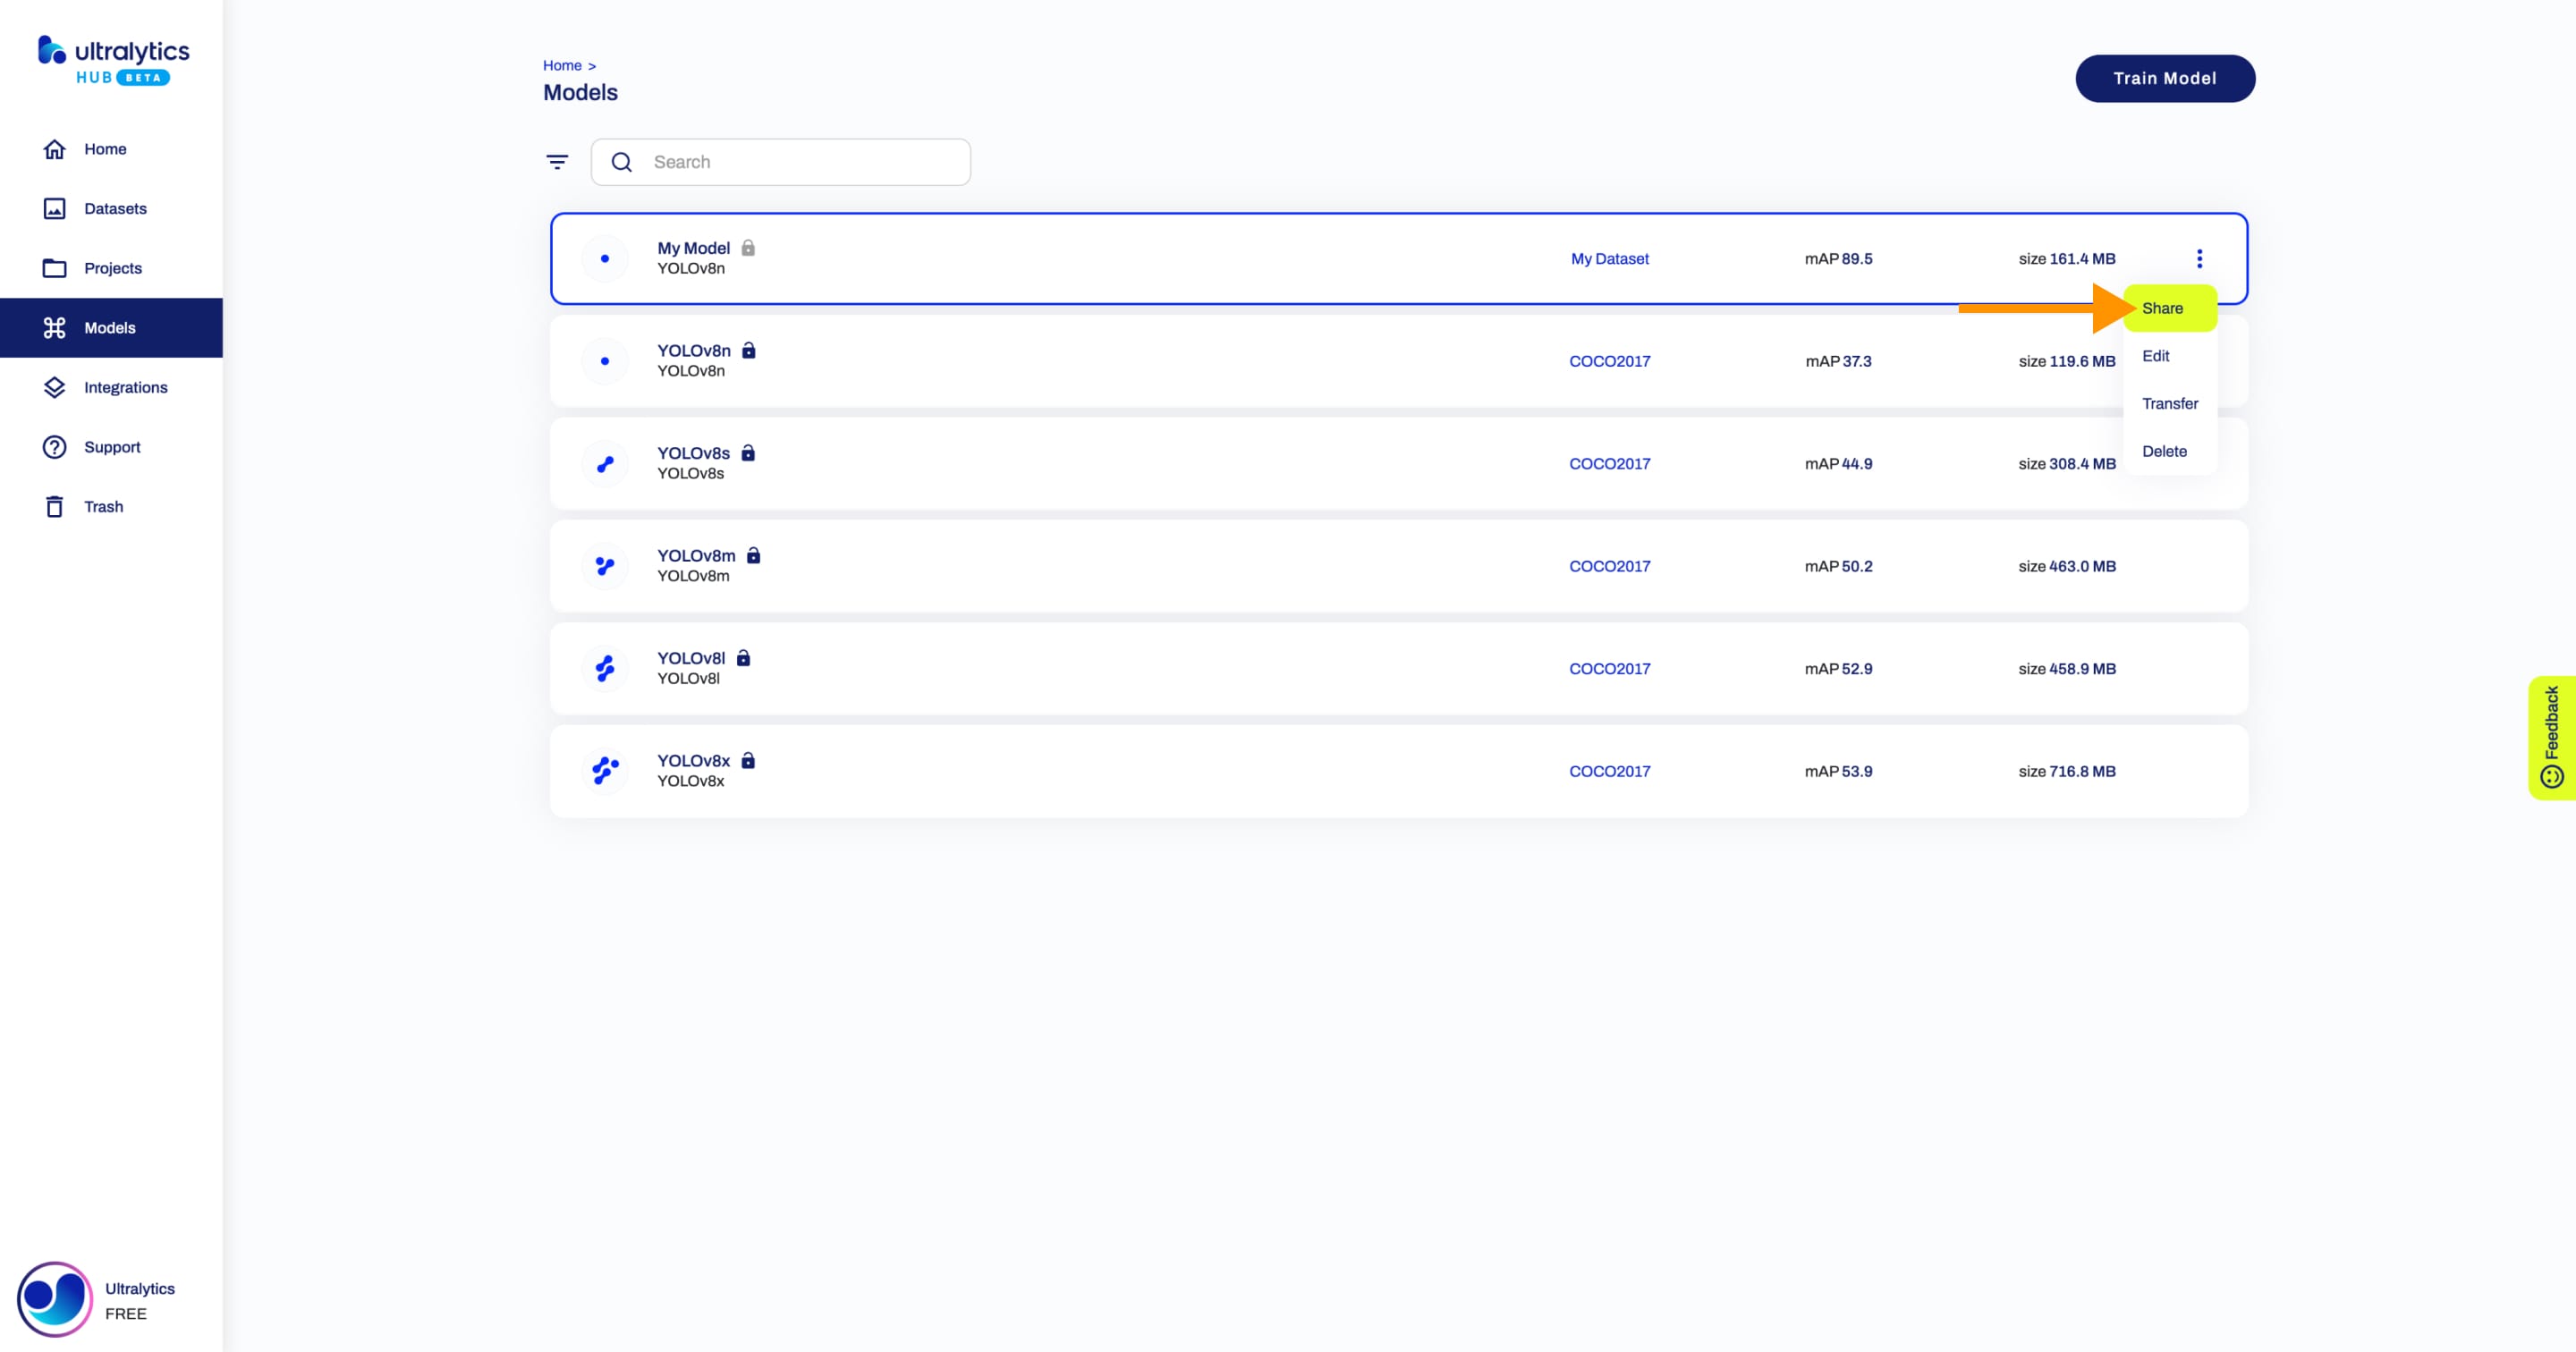Viewport: 2576px width, 1352px height.
Task: Click the Models sidebar icon
Action: pos(55,327)
